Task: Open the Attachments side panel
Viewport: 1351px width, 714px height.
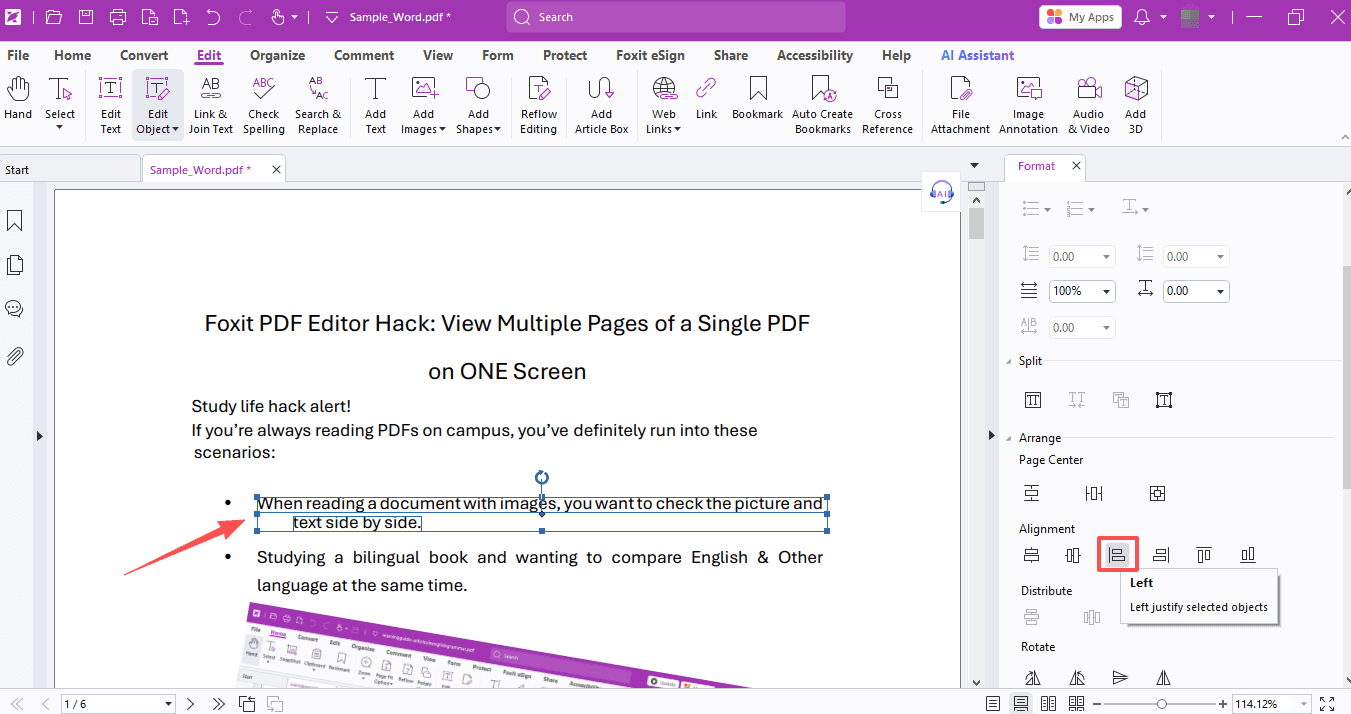Action: 15,356
